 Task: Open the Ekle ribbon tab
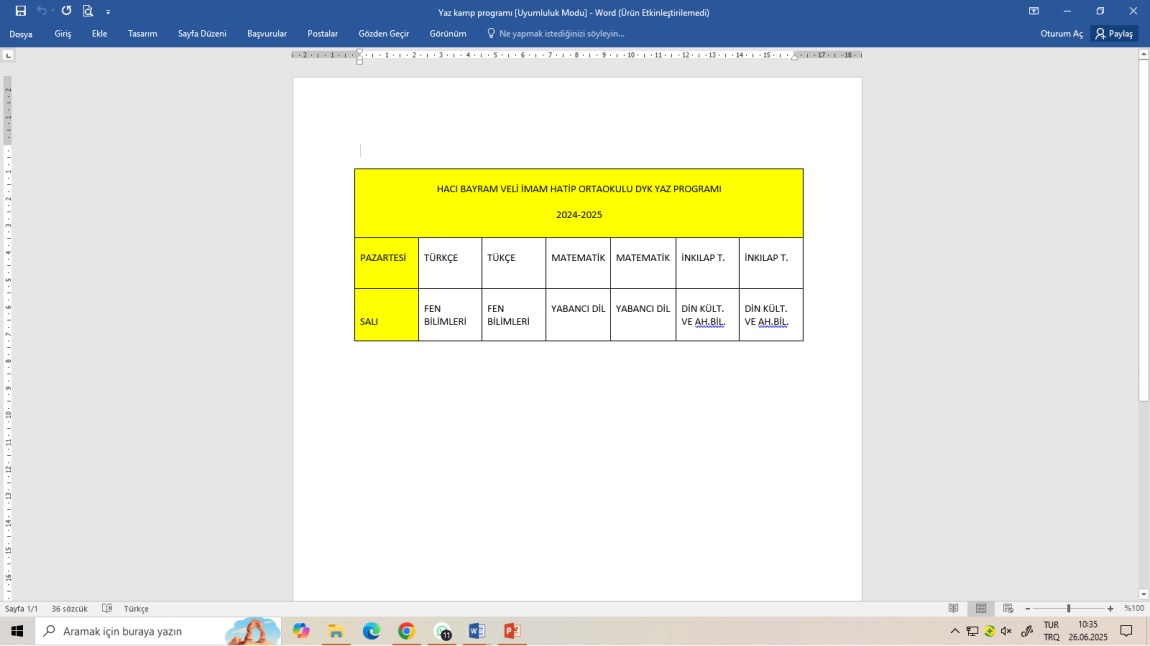pyautogui.click(x=99, y=33)
